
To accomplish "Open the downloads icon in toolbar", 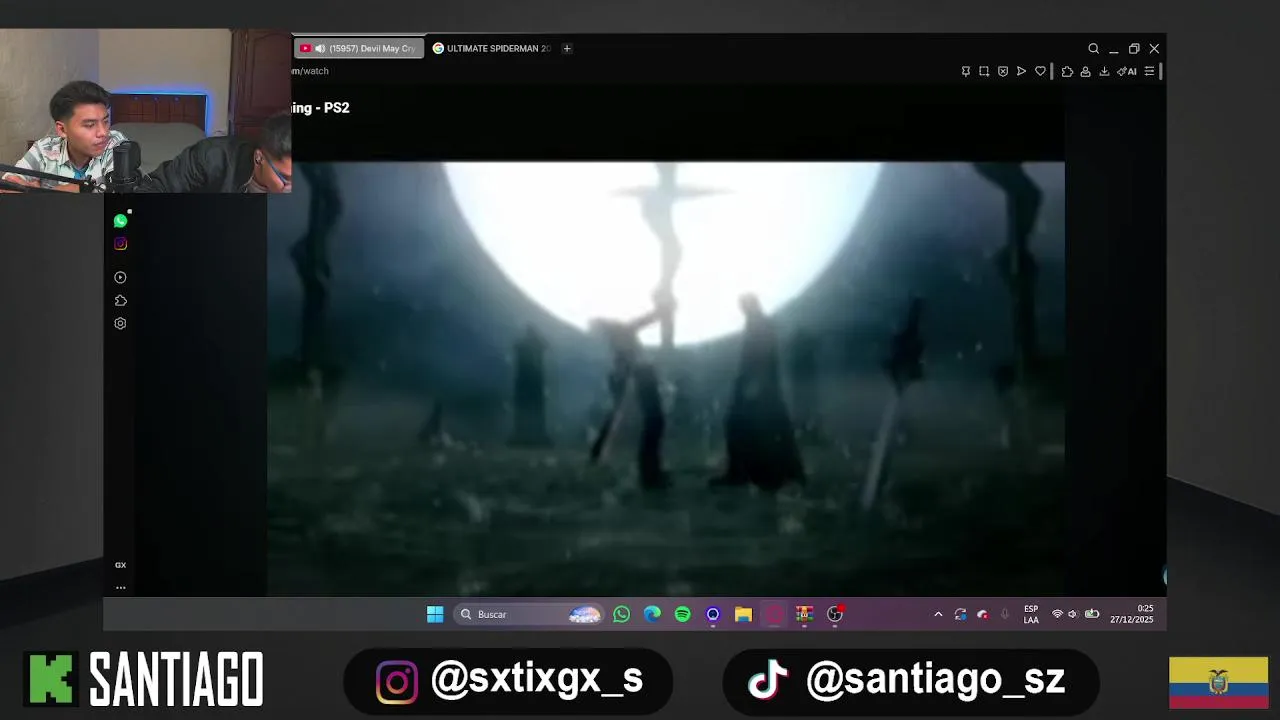I will (1104, 71).
